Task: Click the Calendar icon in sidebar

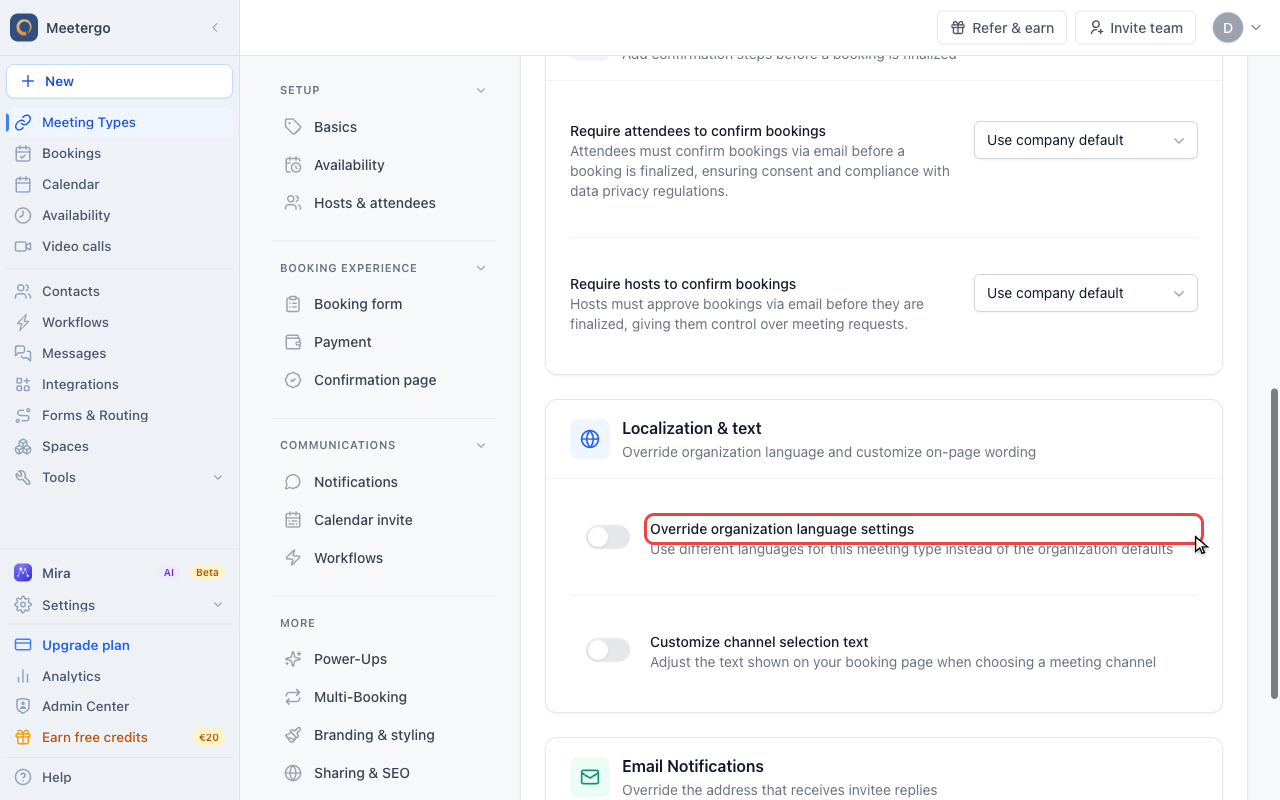Action: click(x=23, y=184)
